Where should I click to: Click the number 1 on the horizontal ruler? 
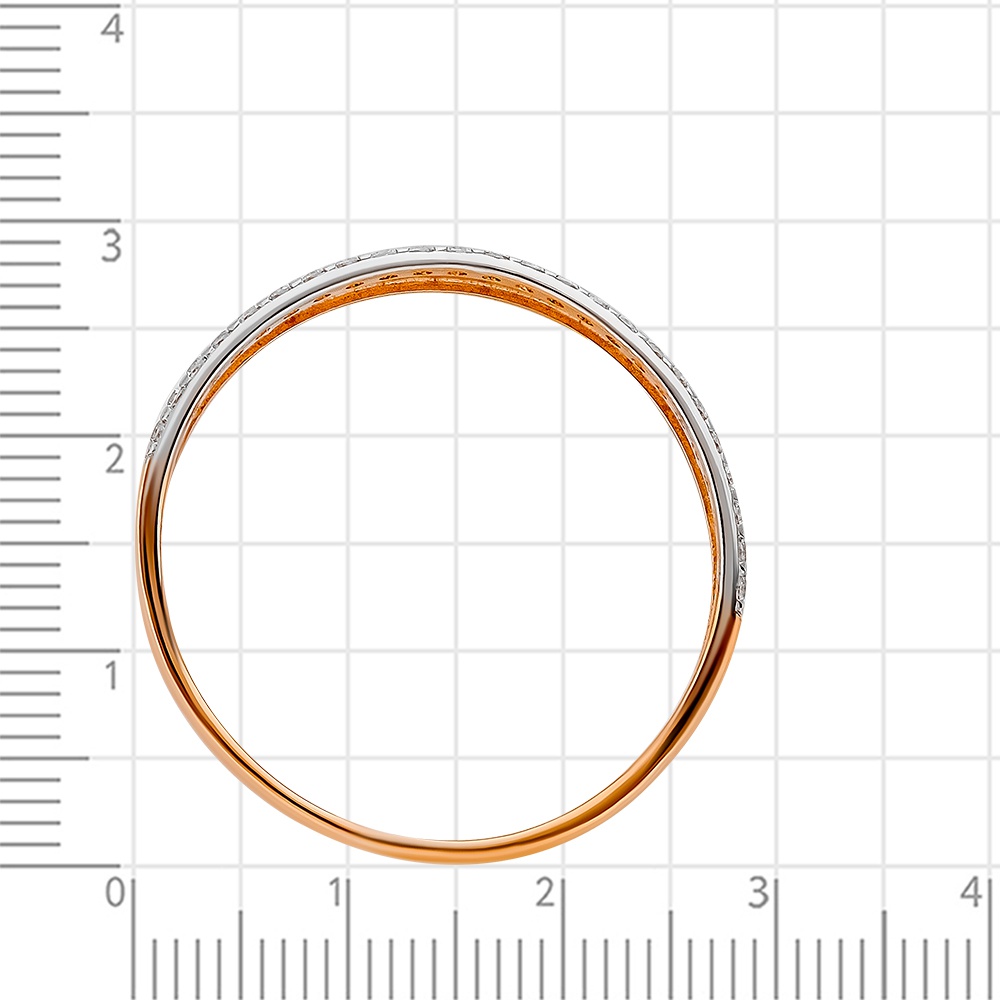point(338,892)
